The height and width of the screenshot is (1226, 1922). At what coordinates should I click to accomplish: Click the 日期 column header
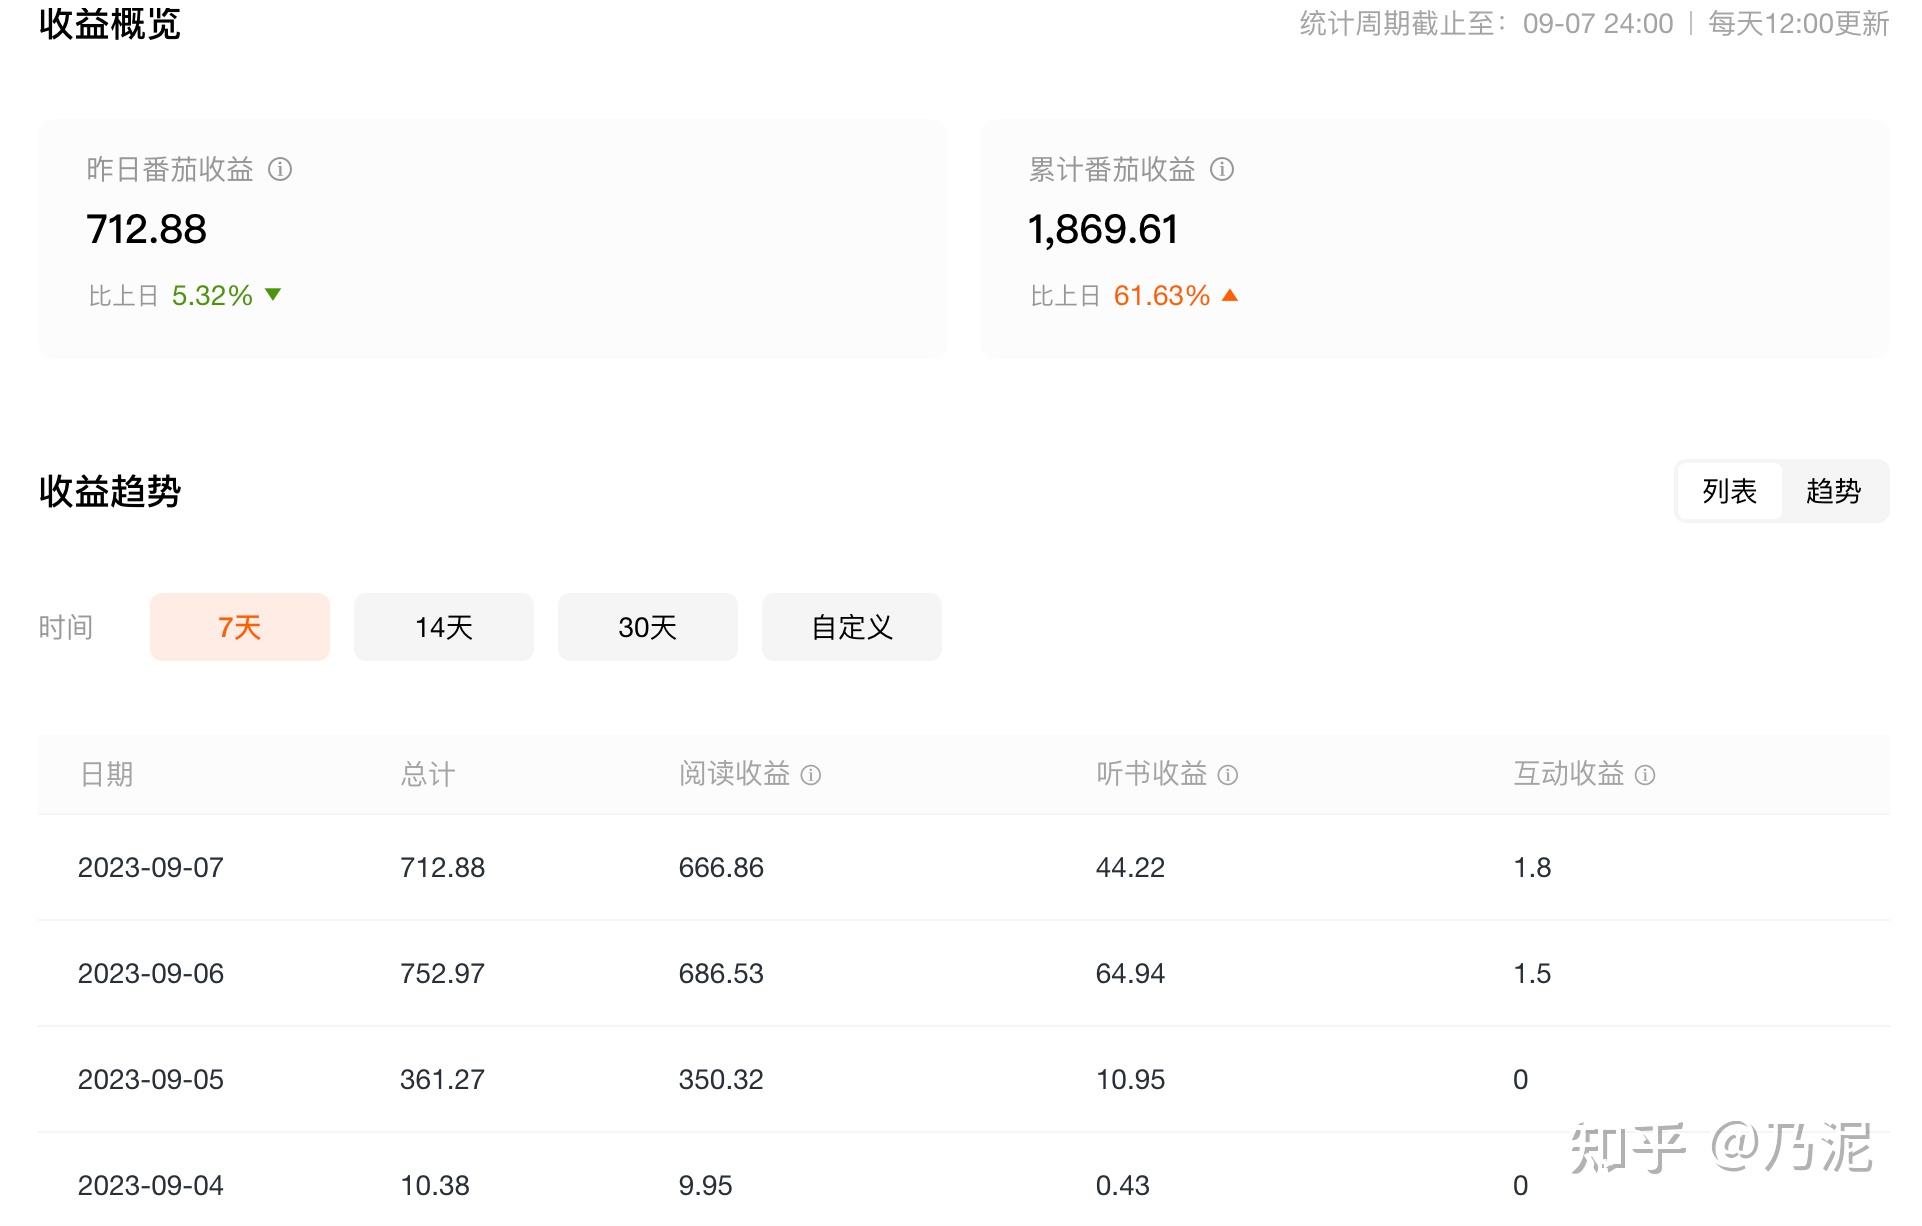pyautogui.click(x=106, y=774)
